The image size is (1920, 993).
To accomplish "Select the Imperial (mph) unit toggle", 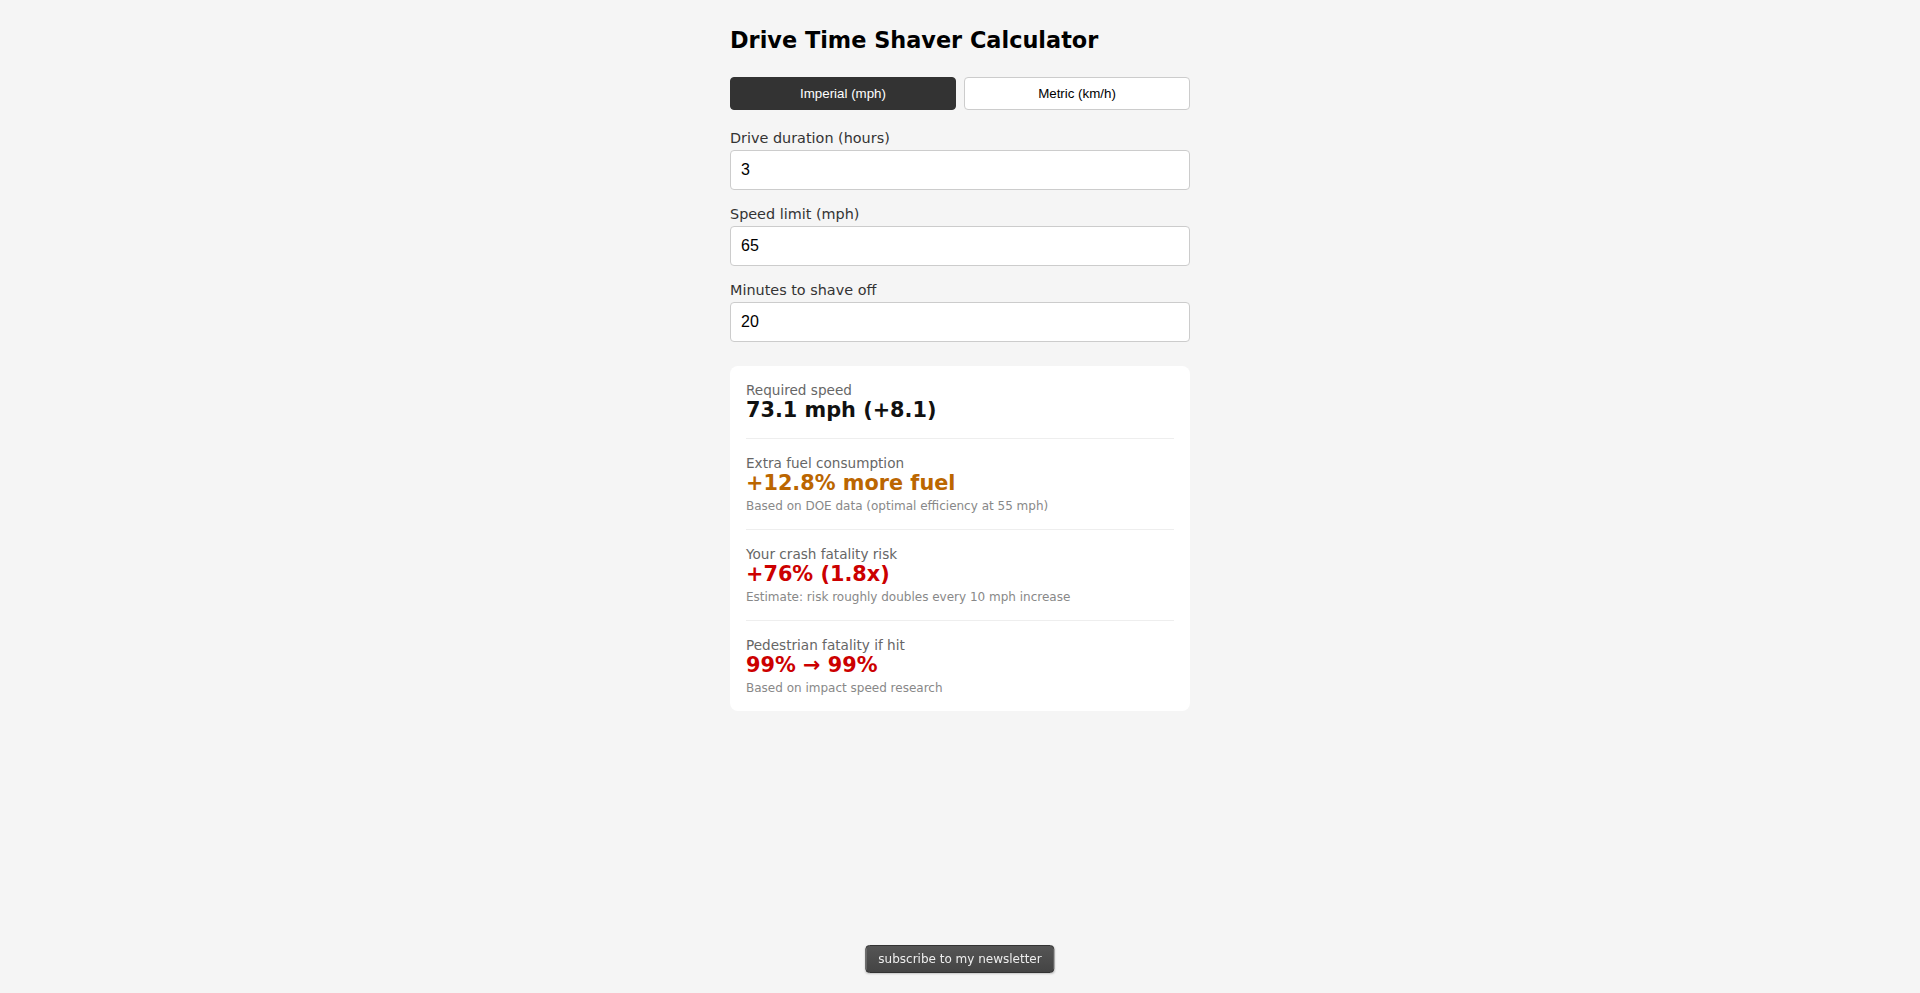I will [842, 94].
